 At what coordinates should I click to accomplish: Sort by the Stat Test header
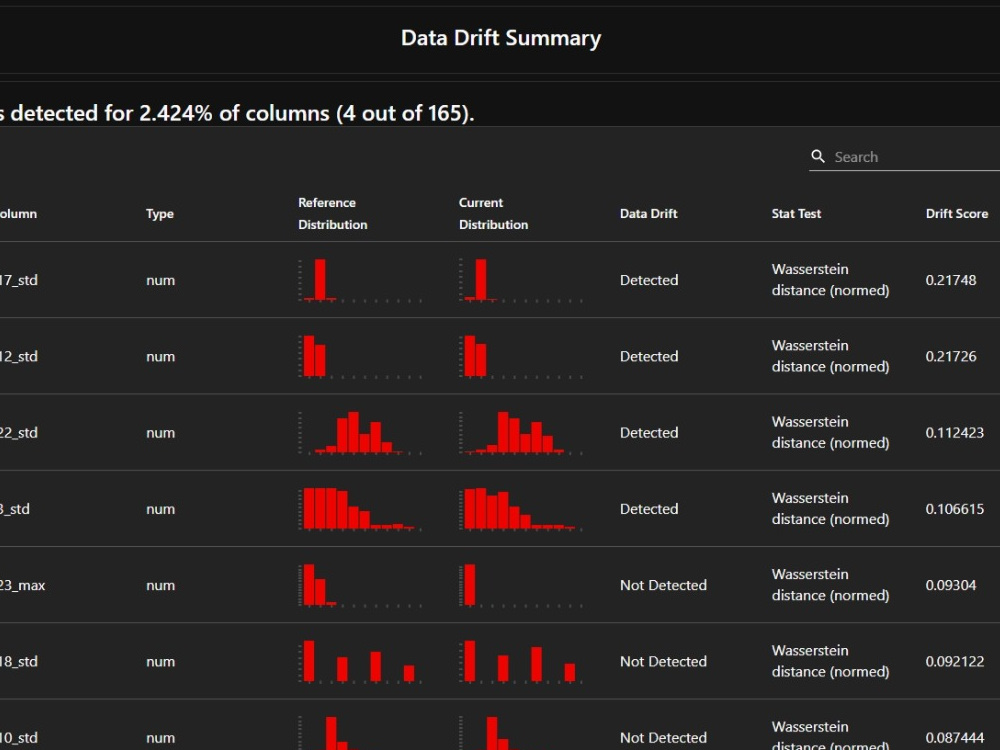tap(796, 214)
